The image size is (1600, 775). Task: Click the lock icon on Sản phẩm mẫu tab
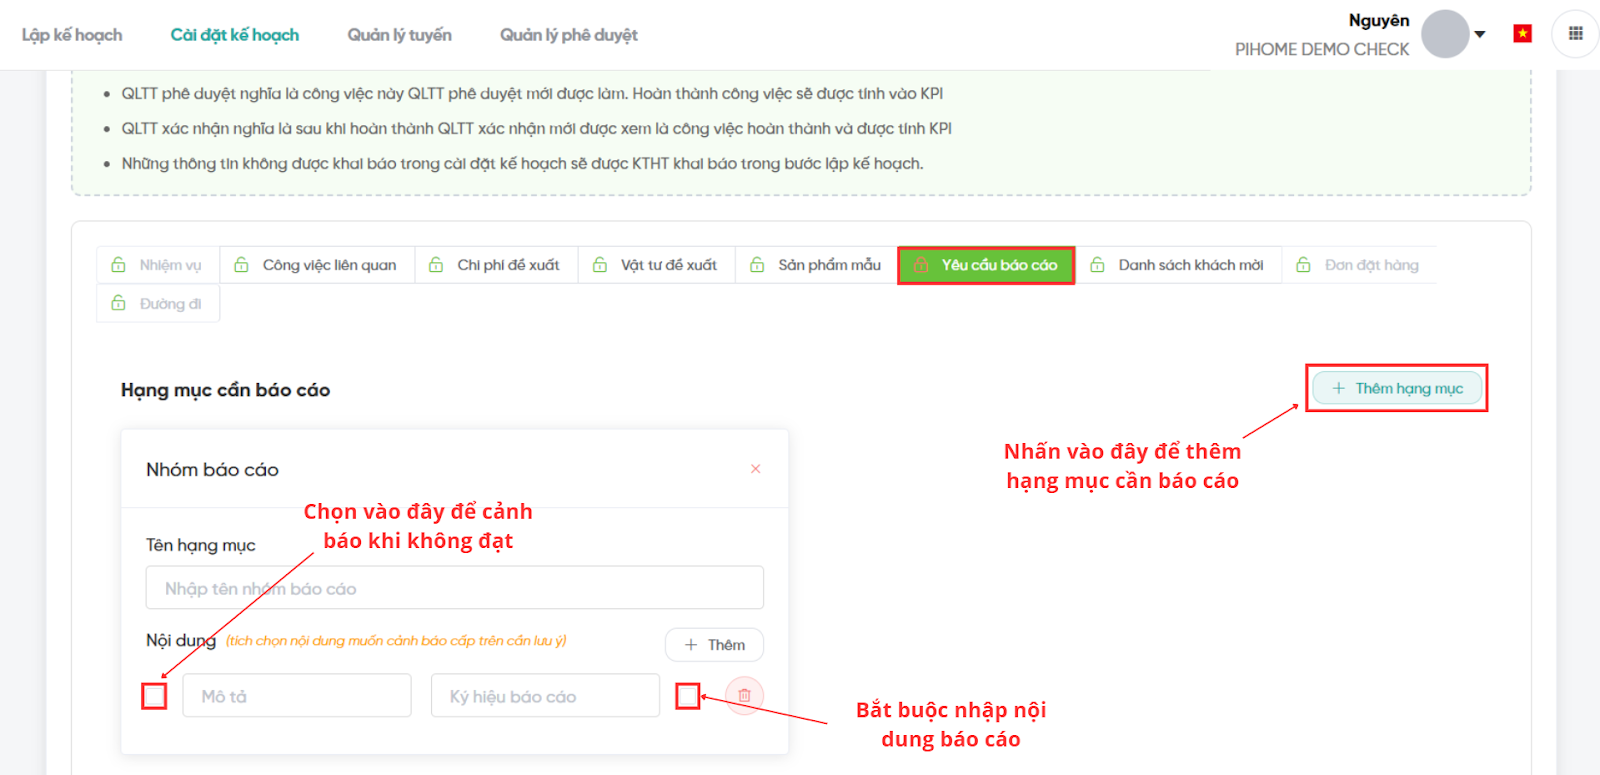point(757,265)
